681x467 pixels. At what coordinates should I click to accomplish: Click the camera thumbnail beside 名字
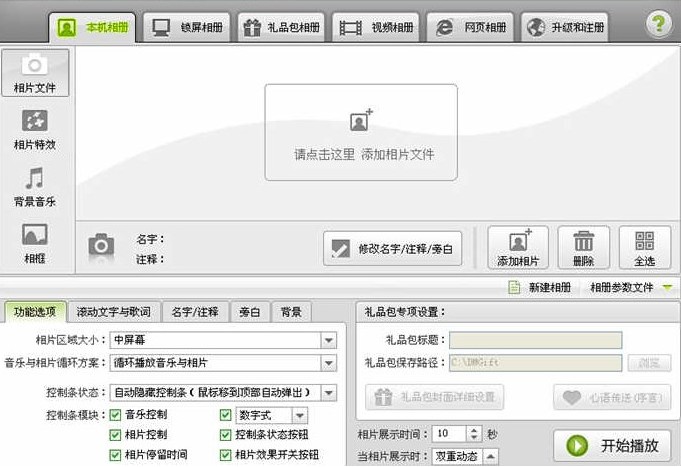click(x=101, y=247)
